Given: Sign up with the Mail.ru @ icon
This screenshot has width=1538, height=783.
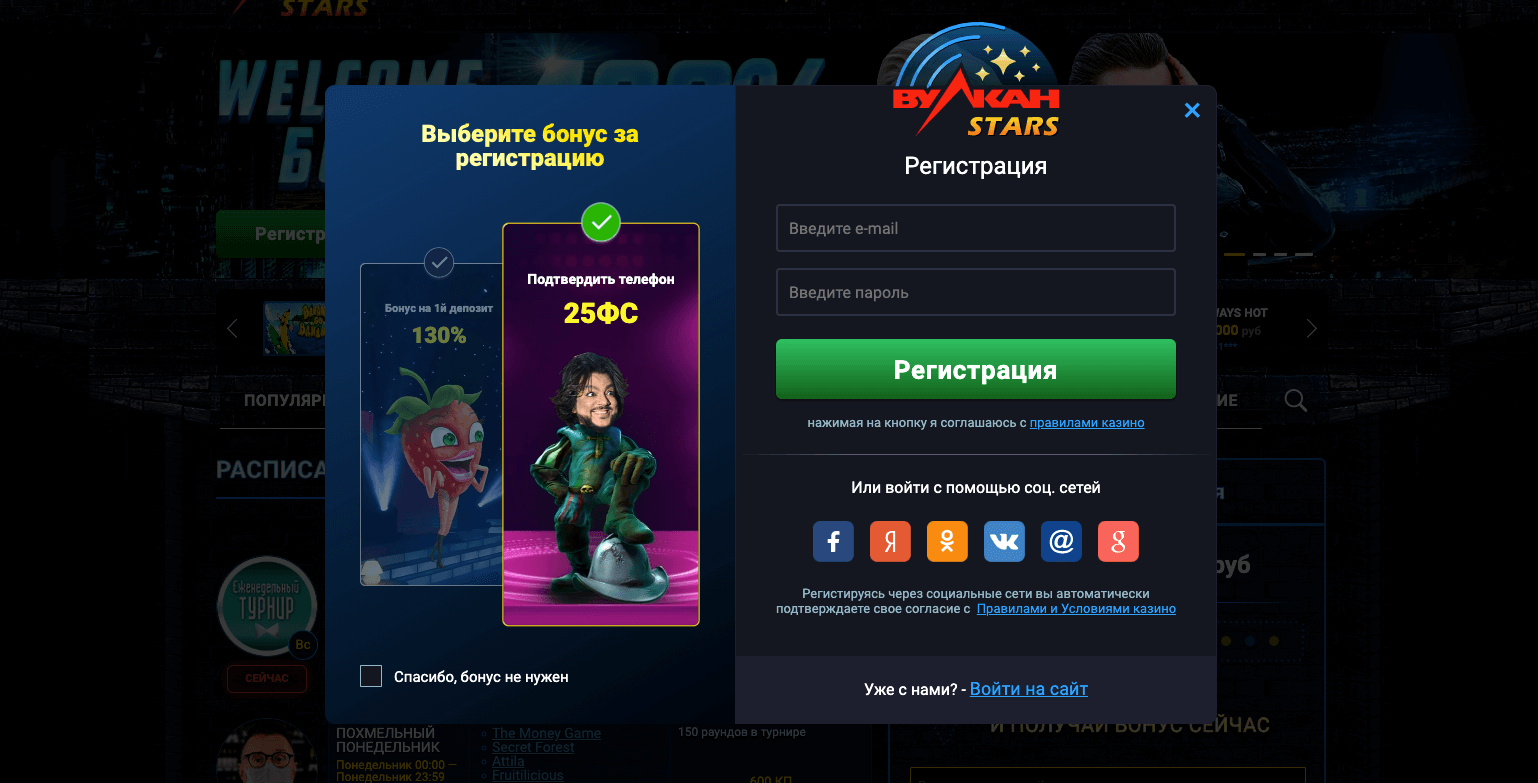Looking at the screenshot, I should (x=1061, y=541).
